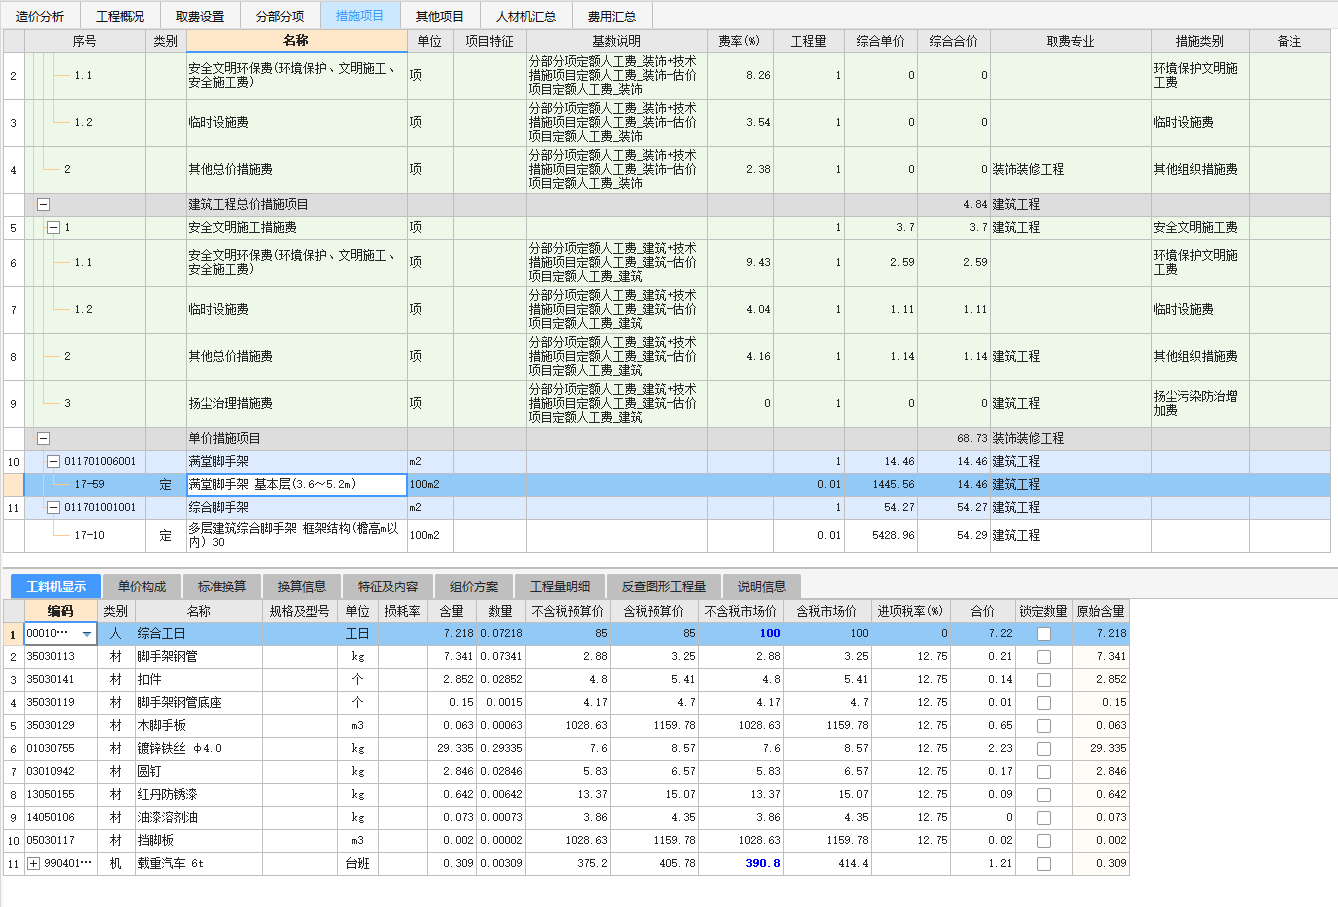Toggle 锁定数量 for 脚手架钢管底座

pos(1044,703)
